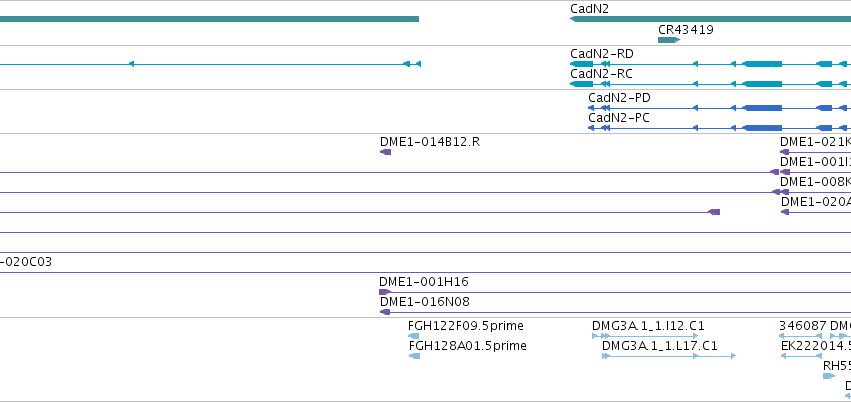Select the FGH122F09.5prime EST glyph

[414, 336]
